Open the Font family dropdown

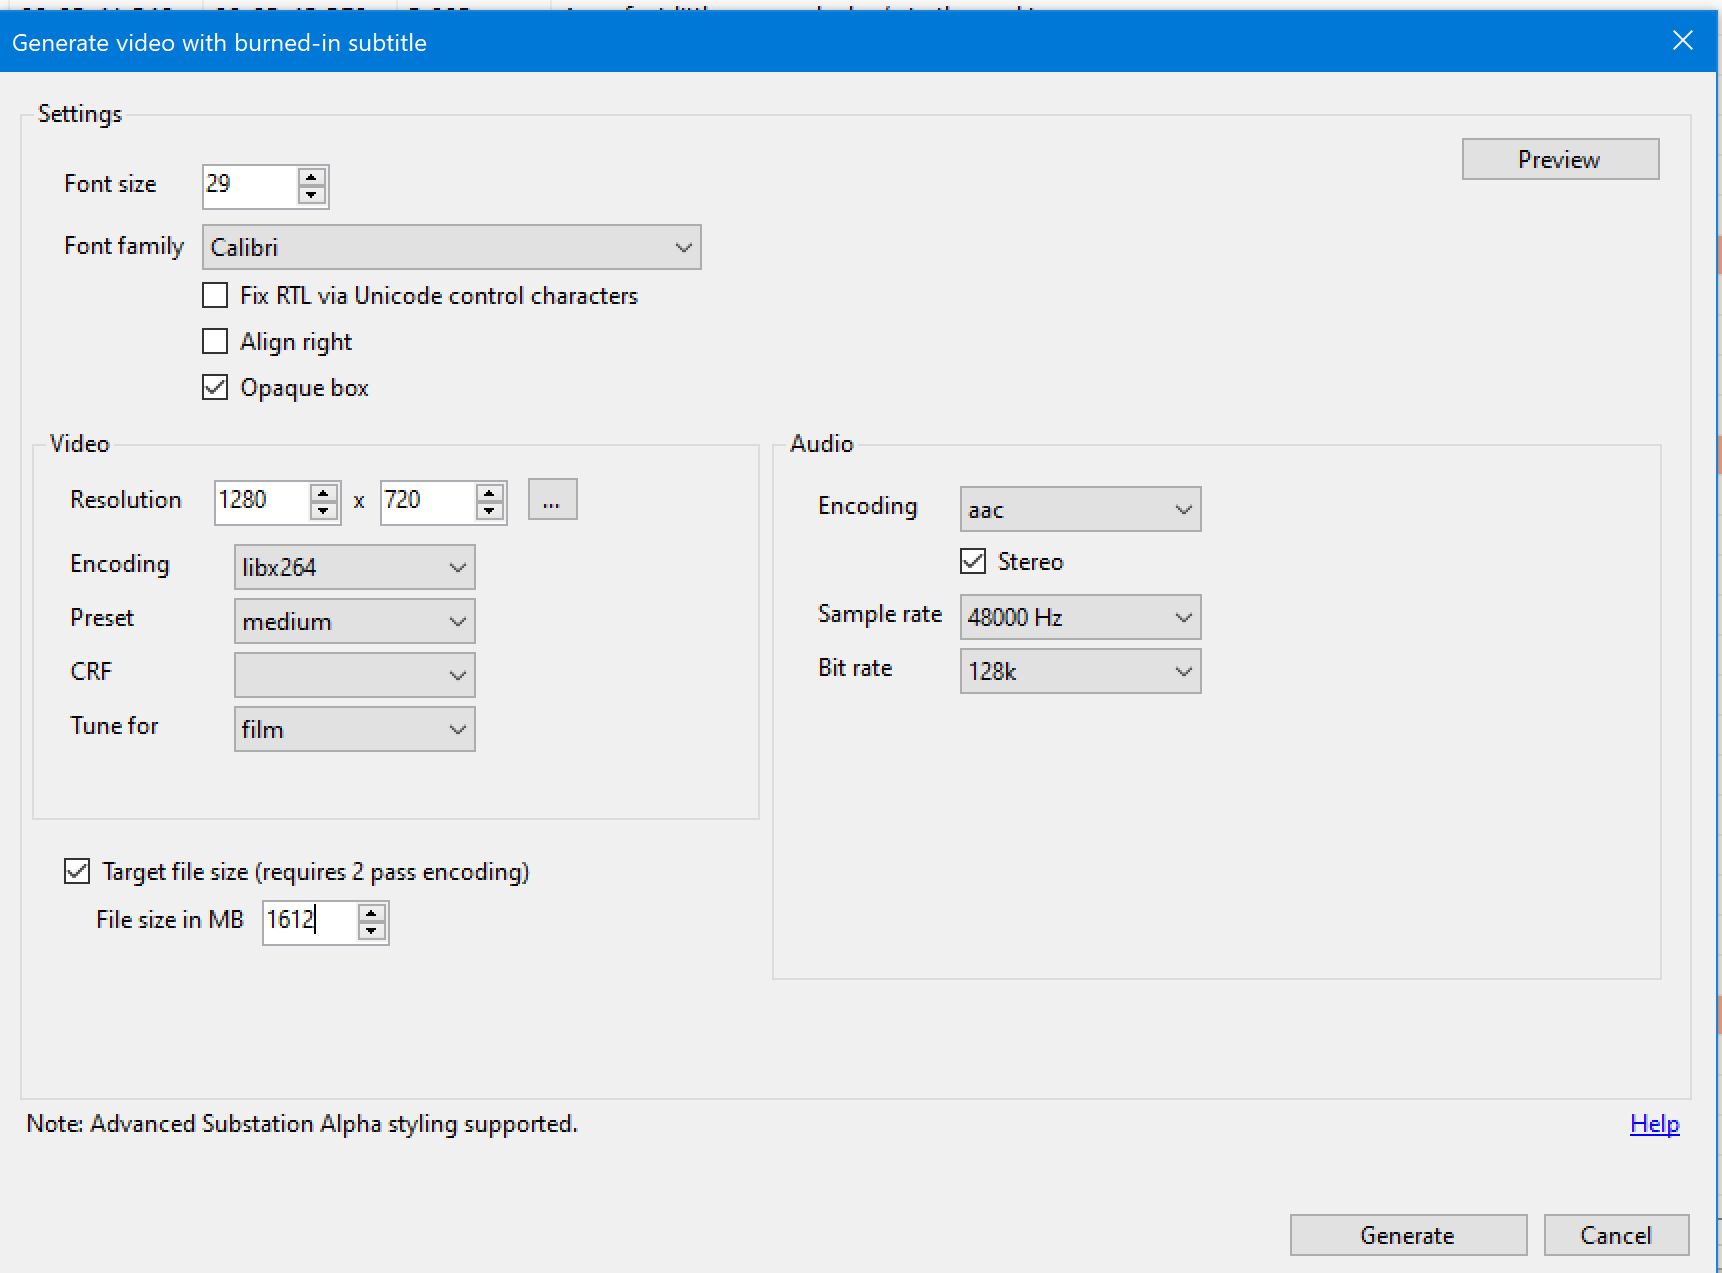coord(451,247)
